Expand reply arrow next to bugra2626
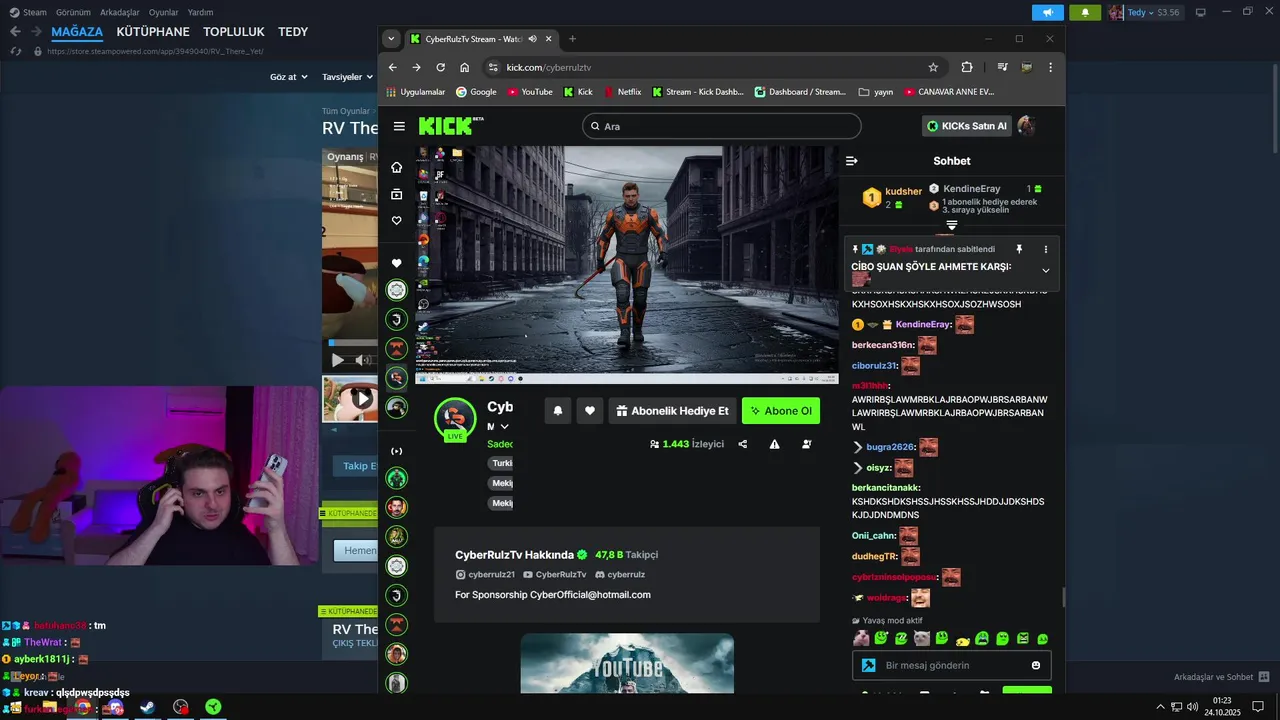The height and width of the screenshot is (720, 1280). coord(858,447)
